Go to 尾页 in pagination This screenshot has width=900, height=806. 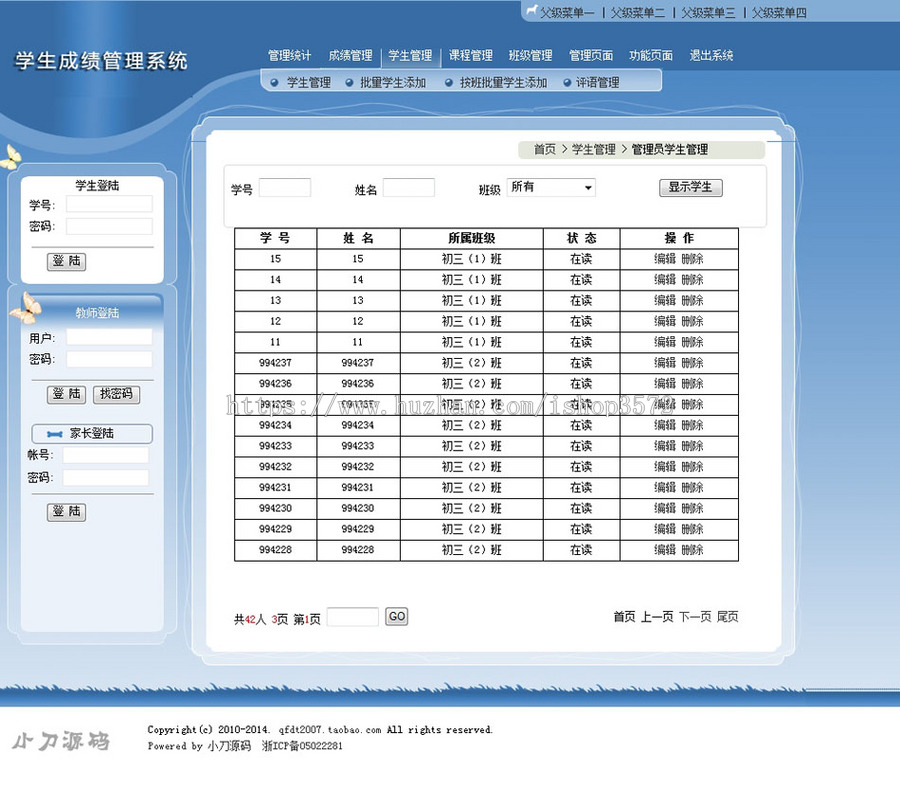click(727, 617)
